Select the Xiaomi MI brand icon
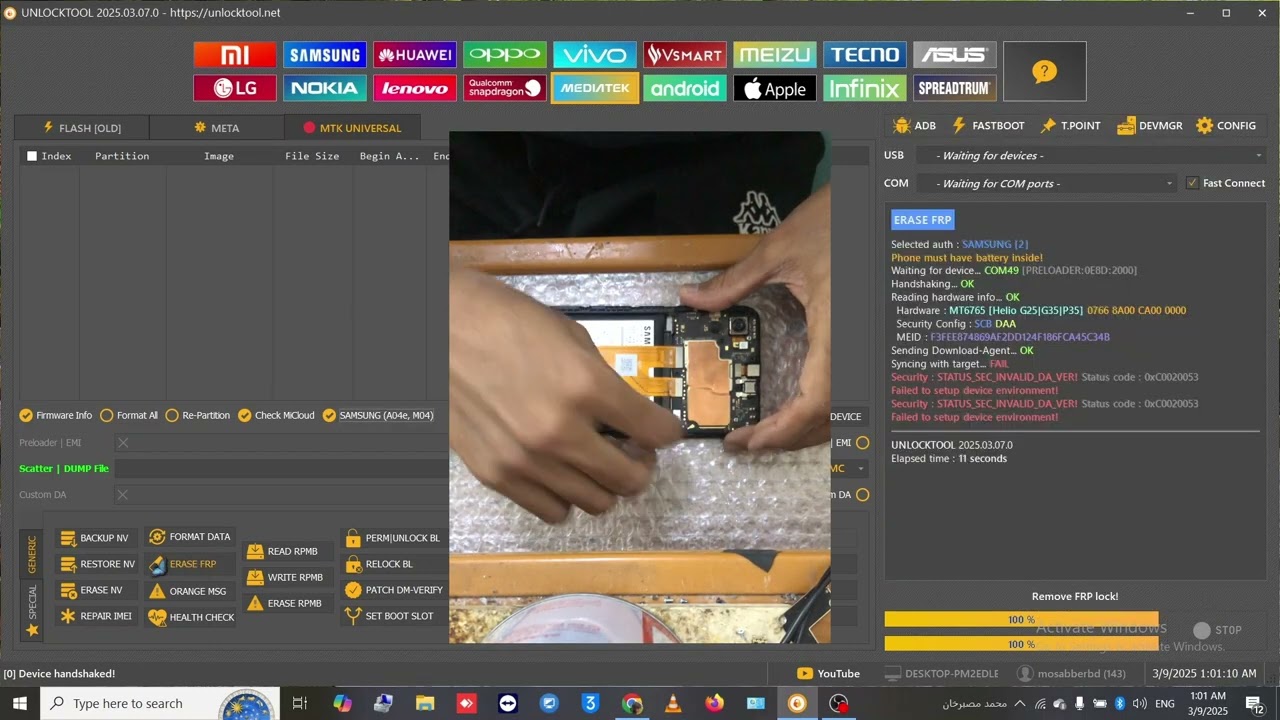 click(x=235, y=55)
